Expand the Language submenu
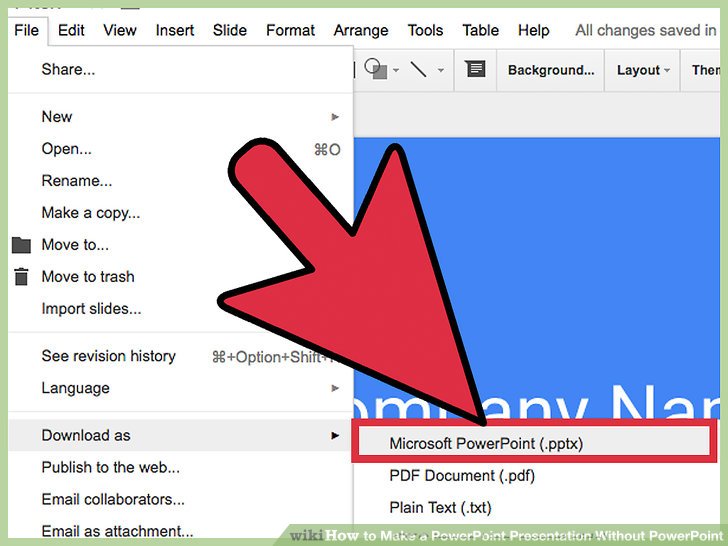 coord(181,388)
